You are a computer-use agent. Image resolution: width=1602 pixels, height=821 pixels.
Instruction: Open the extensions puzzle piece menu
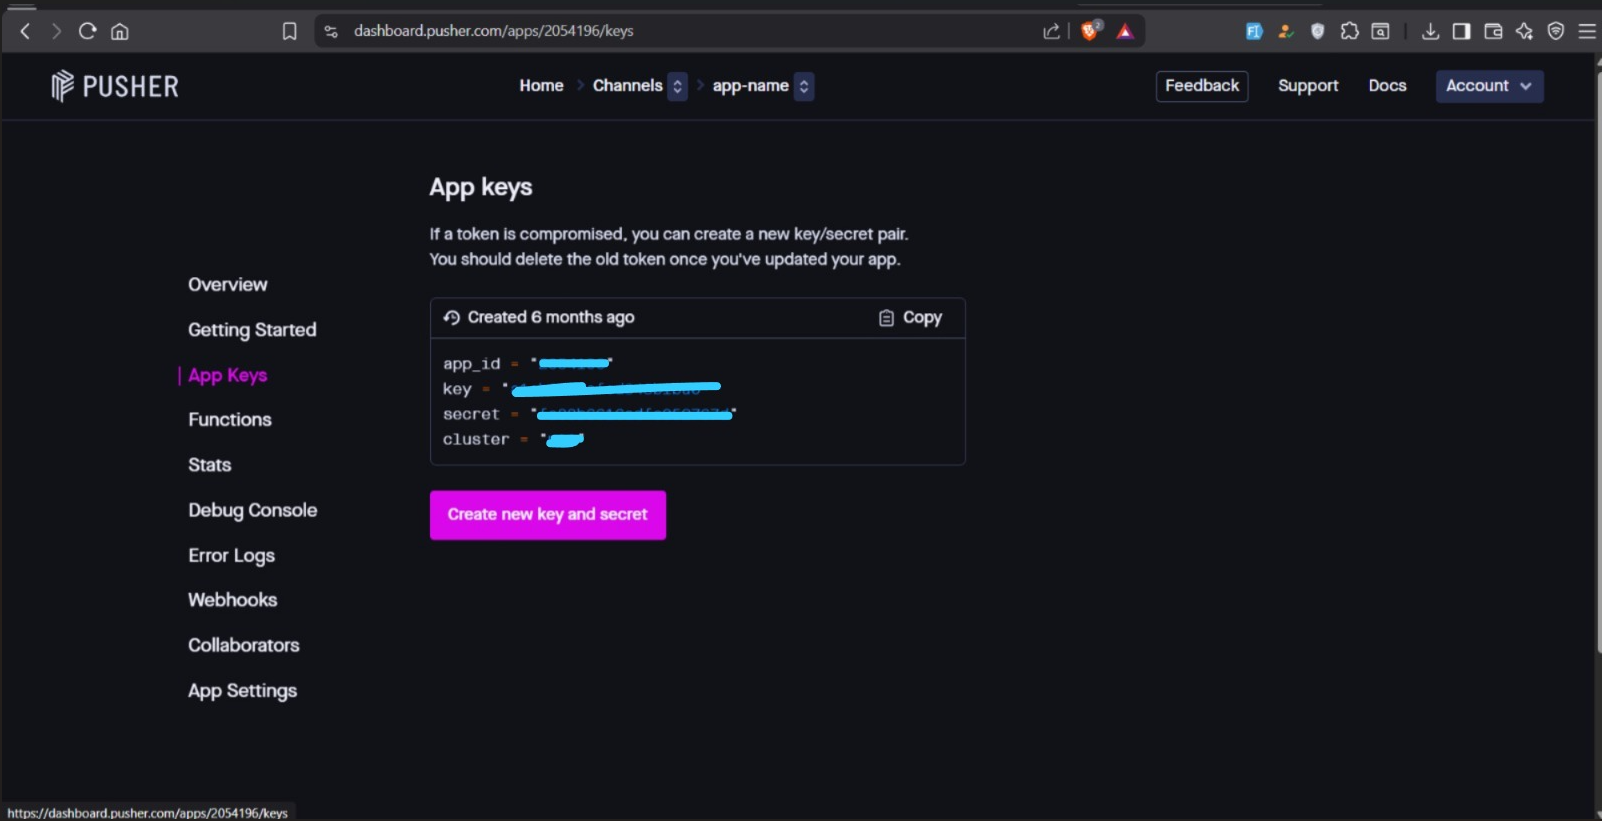tap(1350, 31)
